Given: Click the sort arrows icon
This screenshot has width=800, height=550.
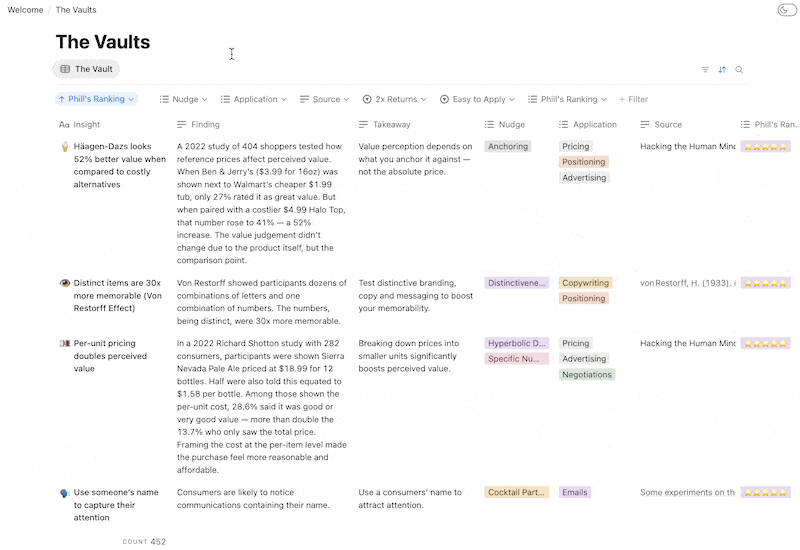Looking at the screenshot, I should coord(722,70).
